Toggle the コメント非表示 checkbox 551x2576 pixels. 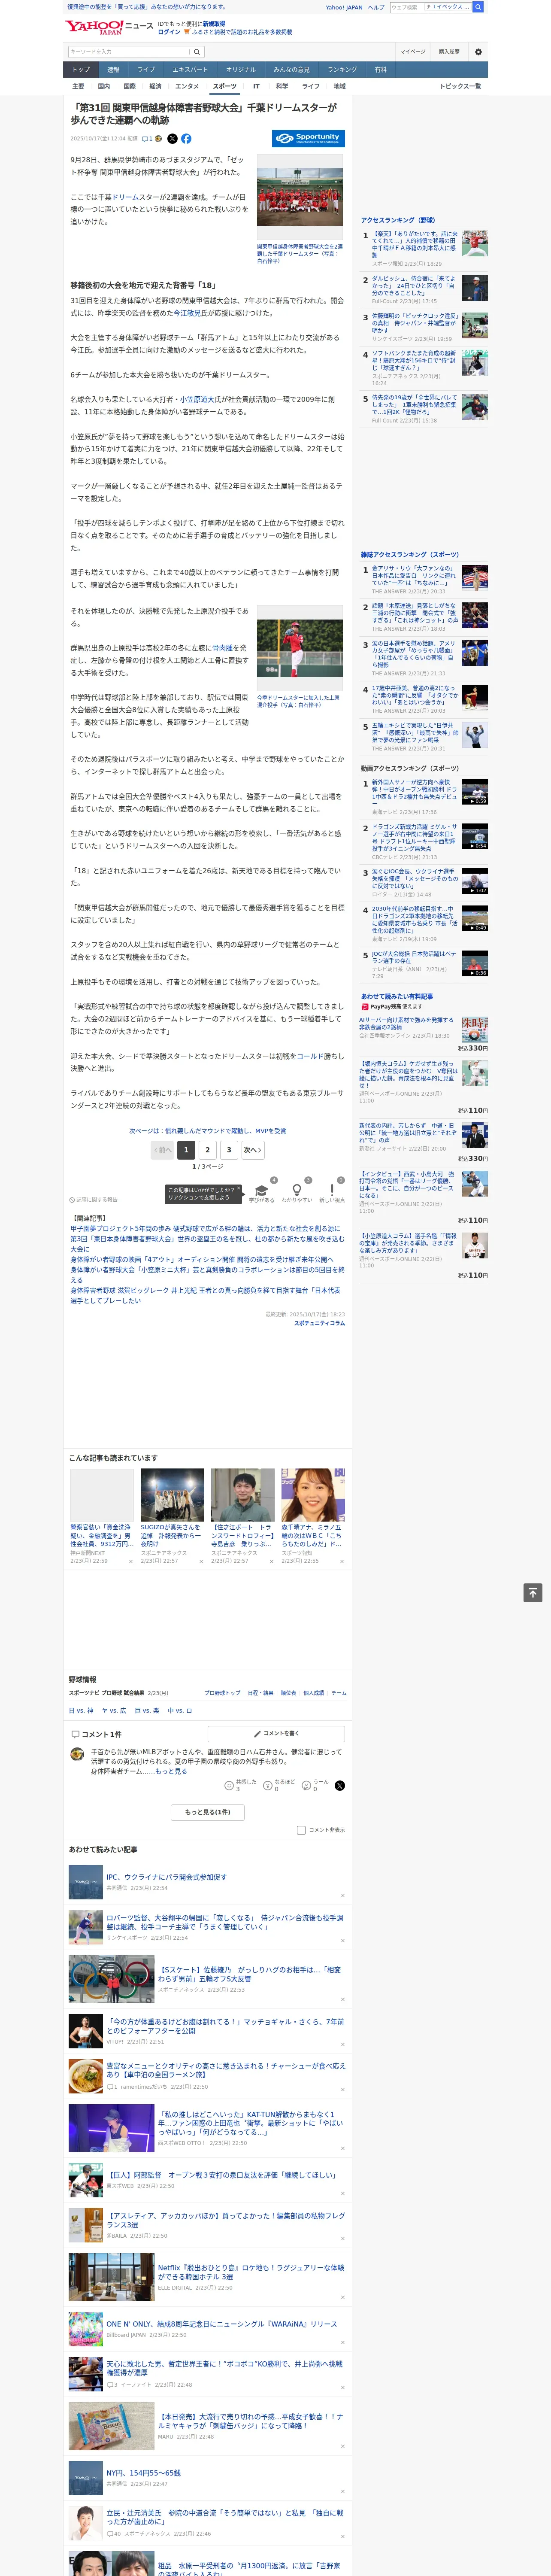pyautogui.click(x=301, y=1830)
